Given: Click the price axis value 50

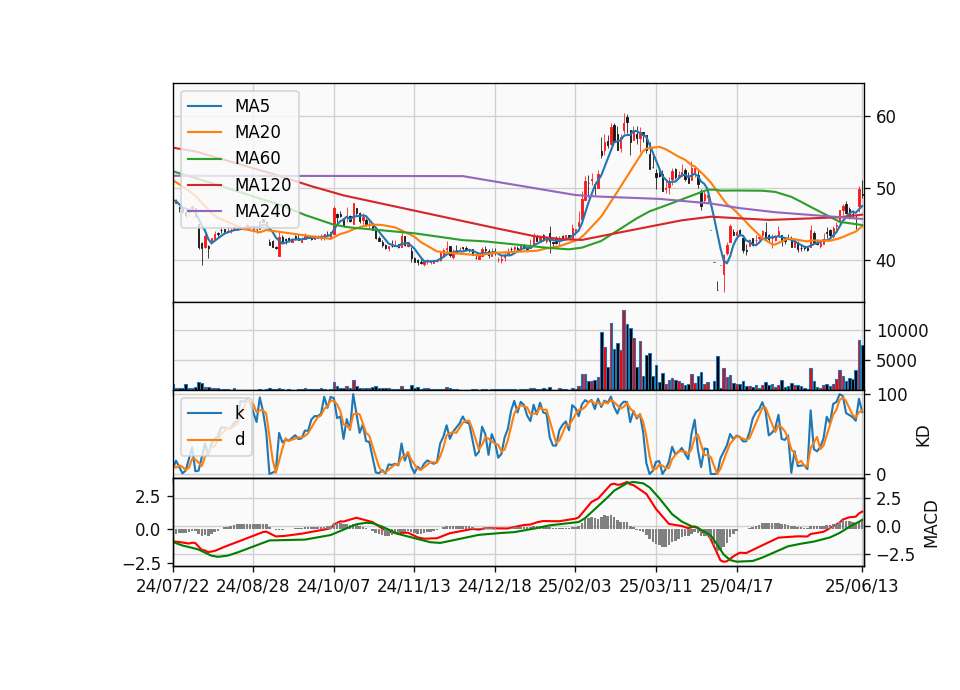Looking at the screenshot, I should (886, 189).
